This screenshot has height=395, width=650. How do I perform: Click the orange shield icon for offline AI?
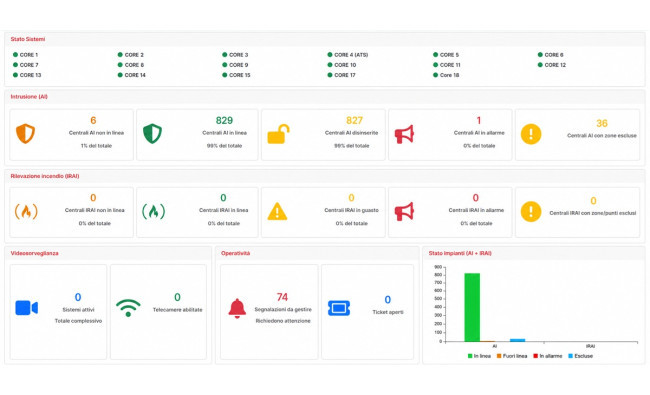click(25, 133)
